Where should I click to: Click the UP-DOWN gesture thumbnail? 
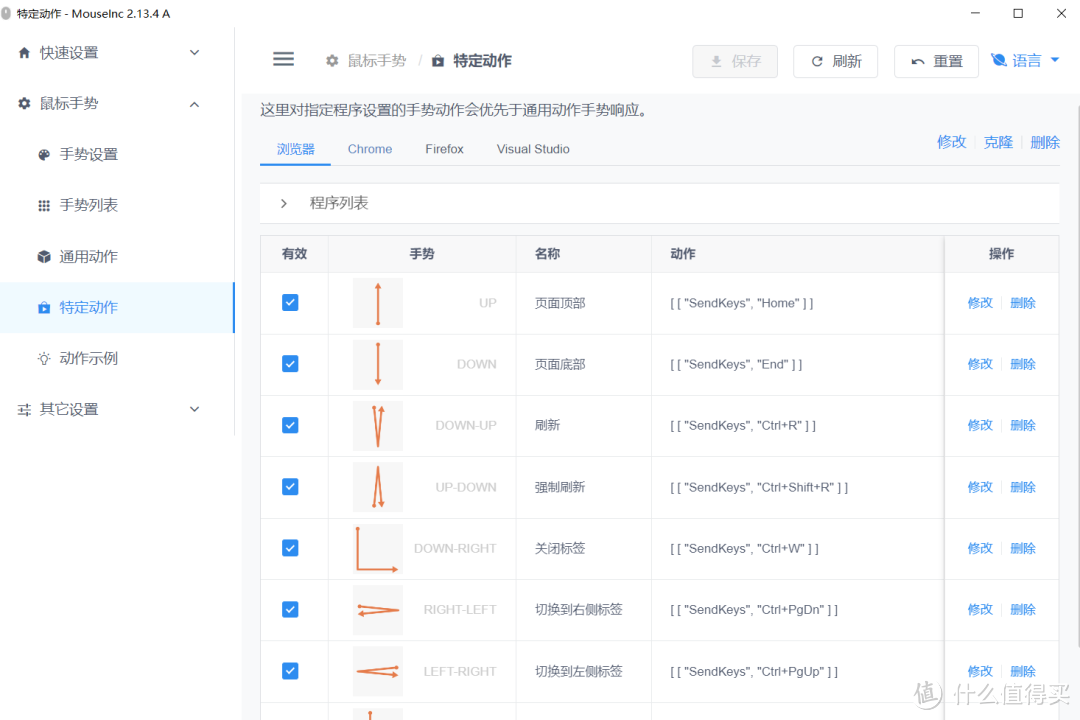pos(377,487)
